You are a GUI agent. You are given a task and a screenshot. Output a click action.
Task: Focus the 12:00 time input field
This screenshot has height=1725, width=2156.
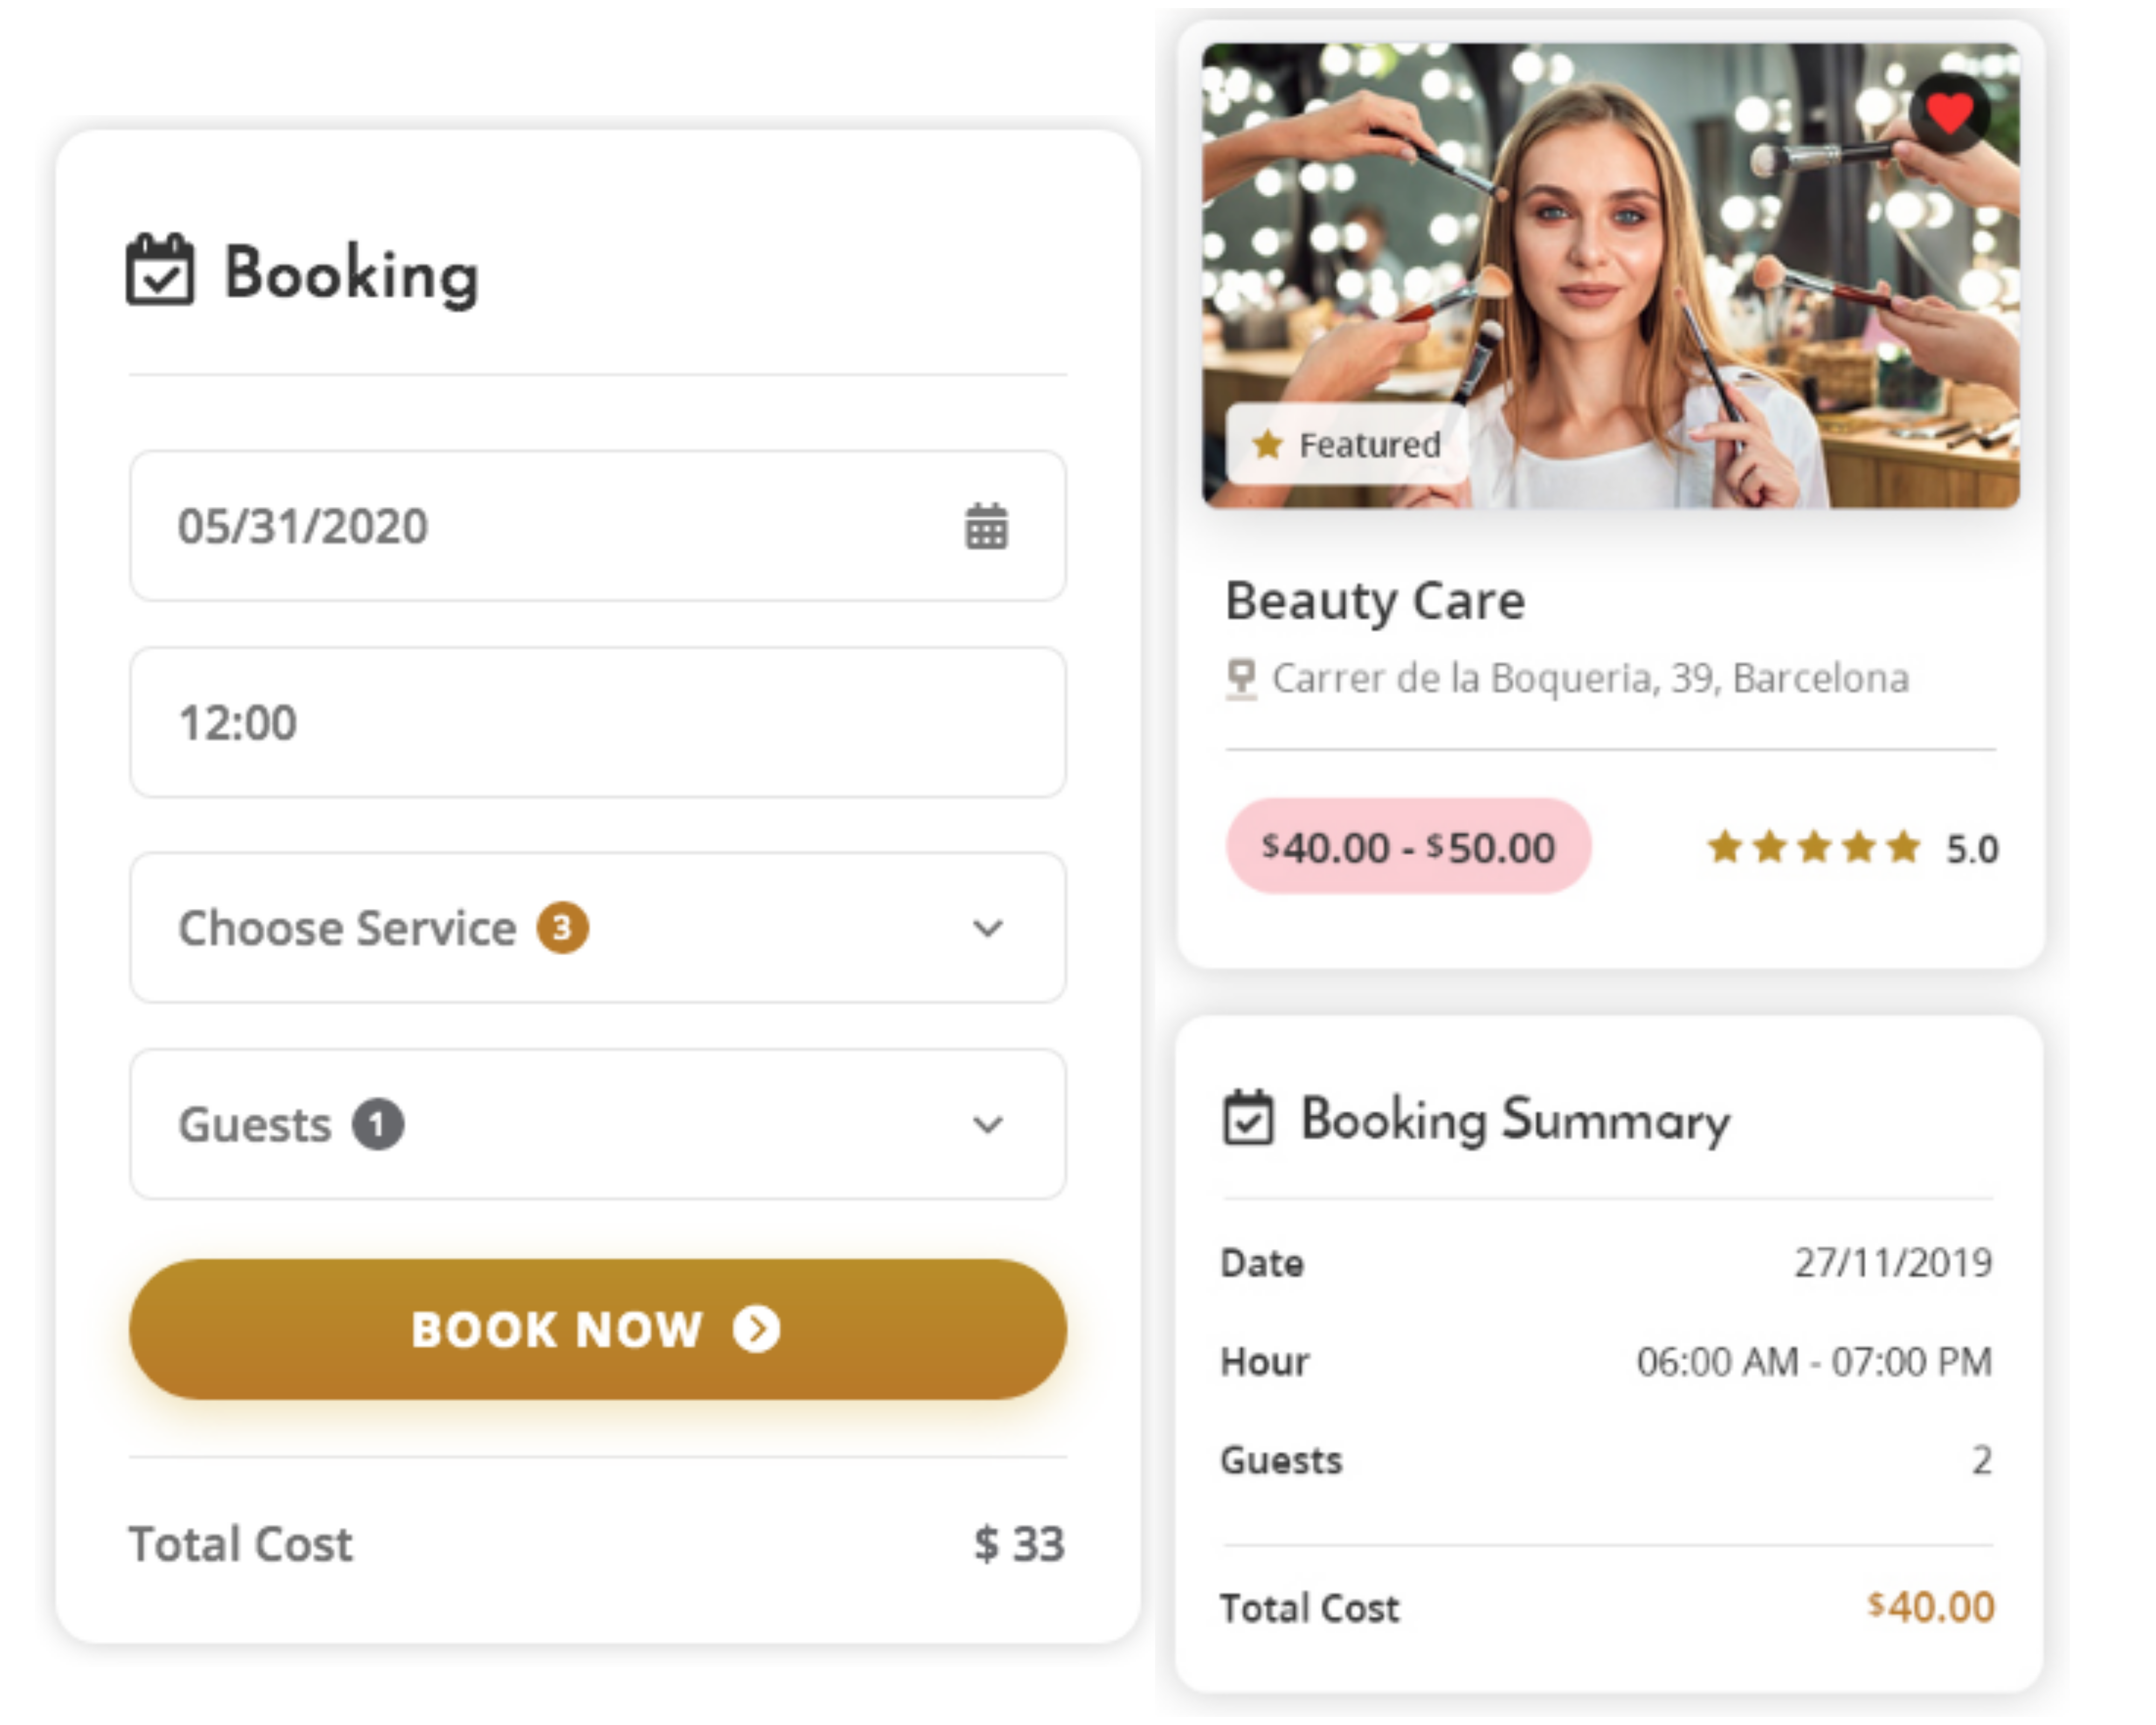pos(597,722)
